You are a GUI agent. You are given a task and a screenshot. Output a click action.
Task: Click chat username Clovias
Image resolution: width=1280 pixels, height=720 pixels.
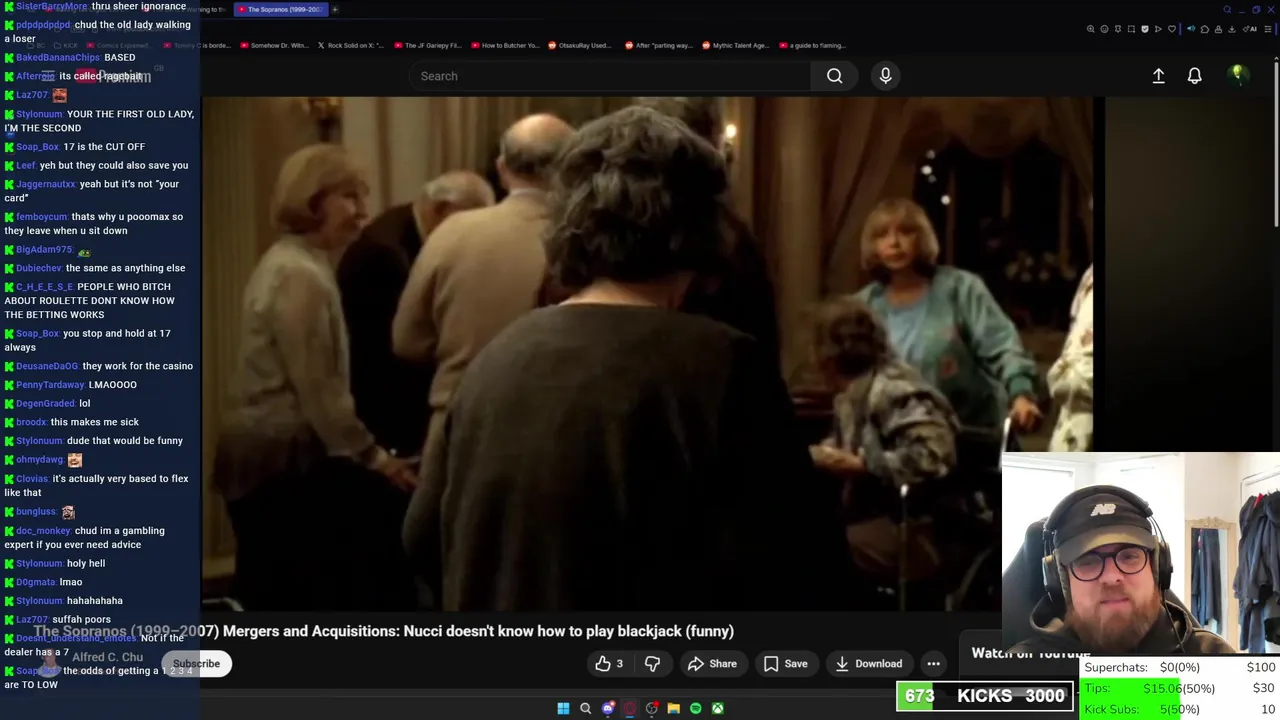pyautogui.click(x=32, y=479)
